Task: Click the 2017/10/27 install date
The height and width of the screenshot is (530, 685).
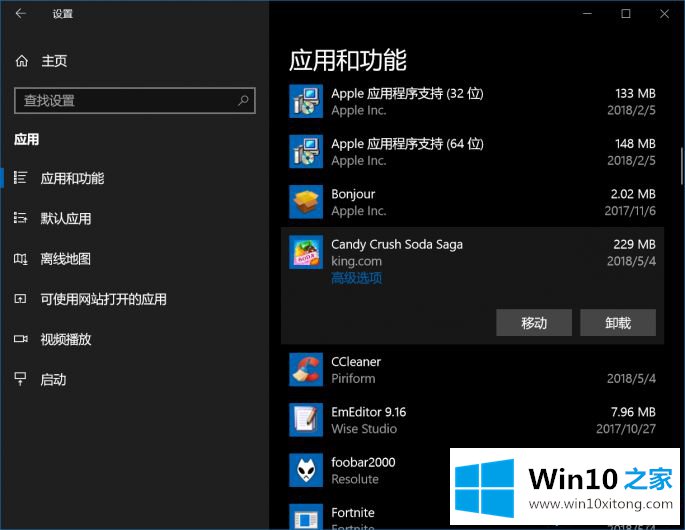Action: point(626,429)
